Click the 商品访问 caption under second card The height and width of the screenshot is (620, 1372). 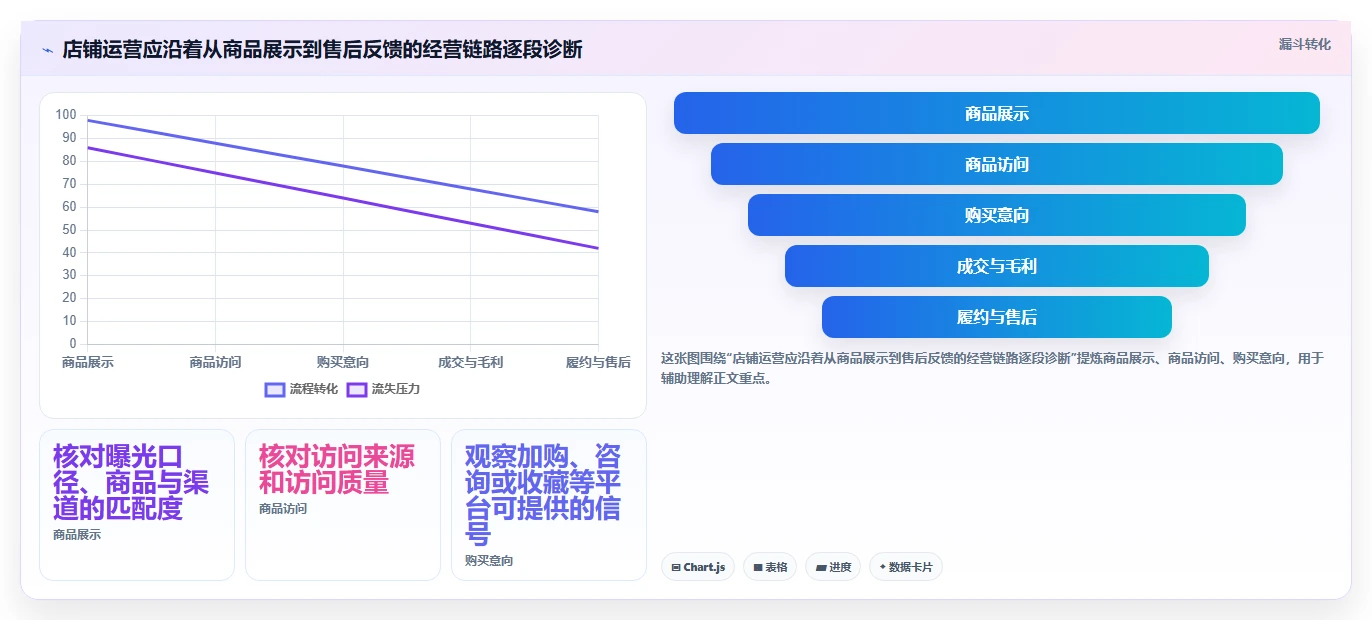pyautogui.click(x=283, y=509)
